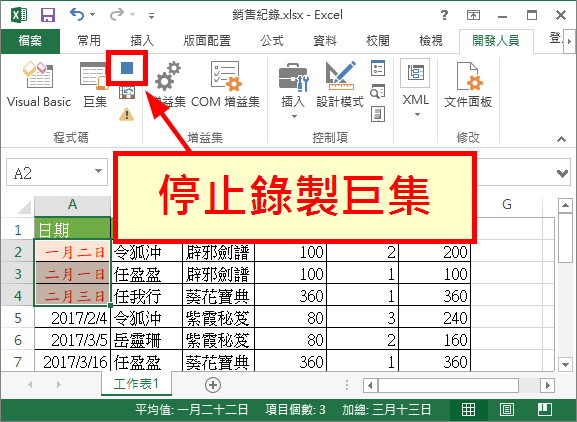The height and width of the screenshot is (422, 577).
Task: Open macro security warning icon
Action: click(x=127, y=114)
